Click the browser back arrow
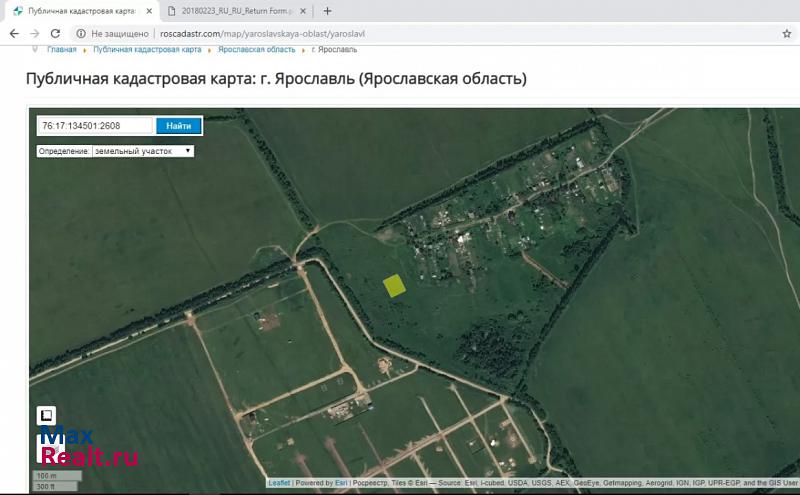The width and height of the screenshot is (800, 495). click(x=13, y=33)
